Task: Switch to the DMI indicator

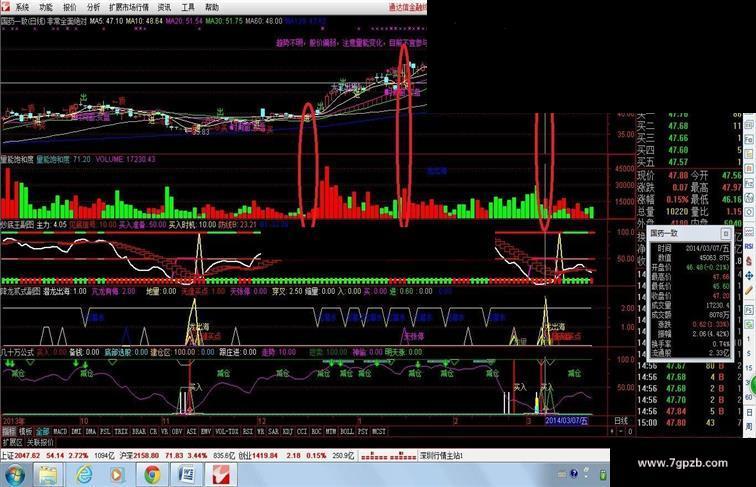Action: pos(76,432)
